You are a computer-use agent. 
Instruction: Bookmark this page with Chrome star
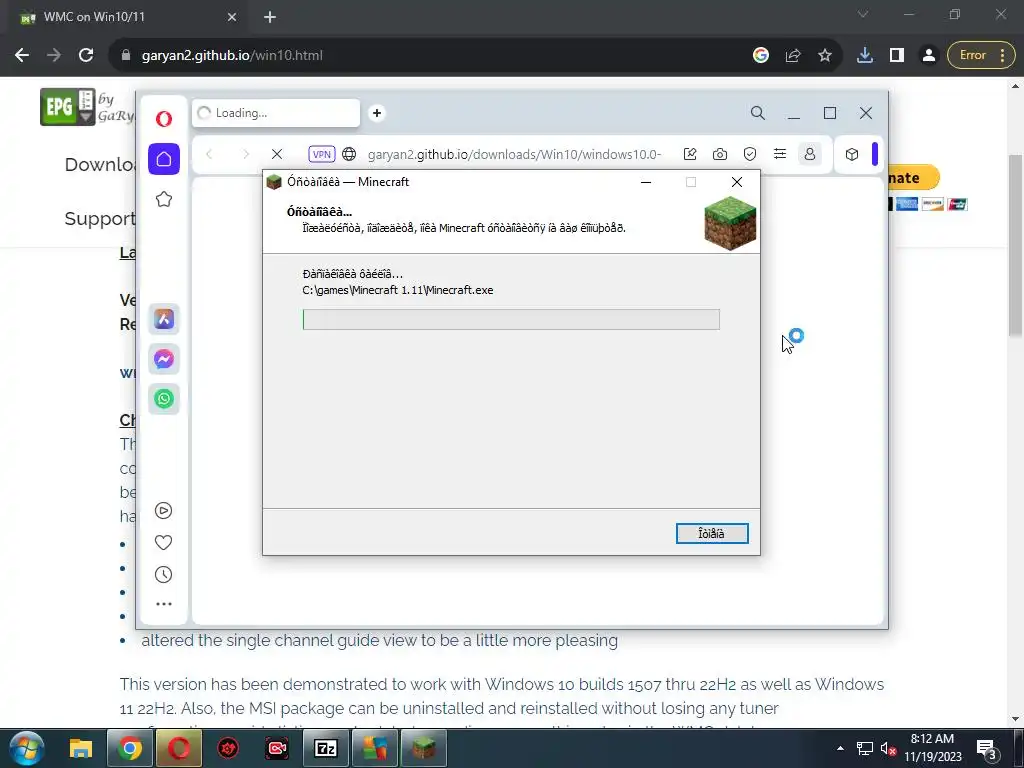point(825,56)
